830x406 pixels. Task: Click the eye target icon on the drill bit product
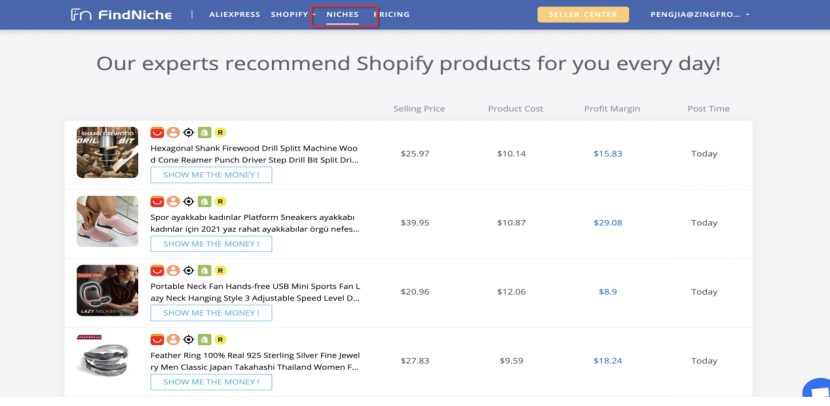tap(188, 132)
